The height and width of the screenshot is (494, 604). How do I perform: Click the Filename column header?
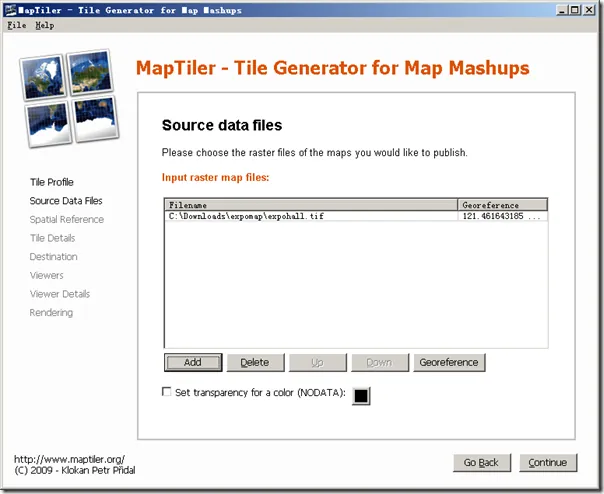pos(311,205)
